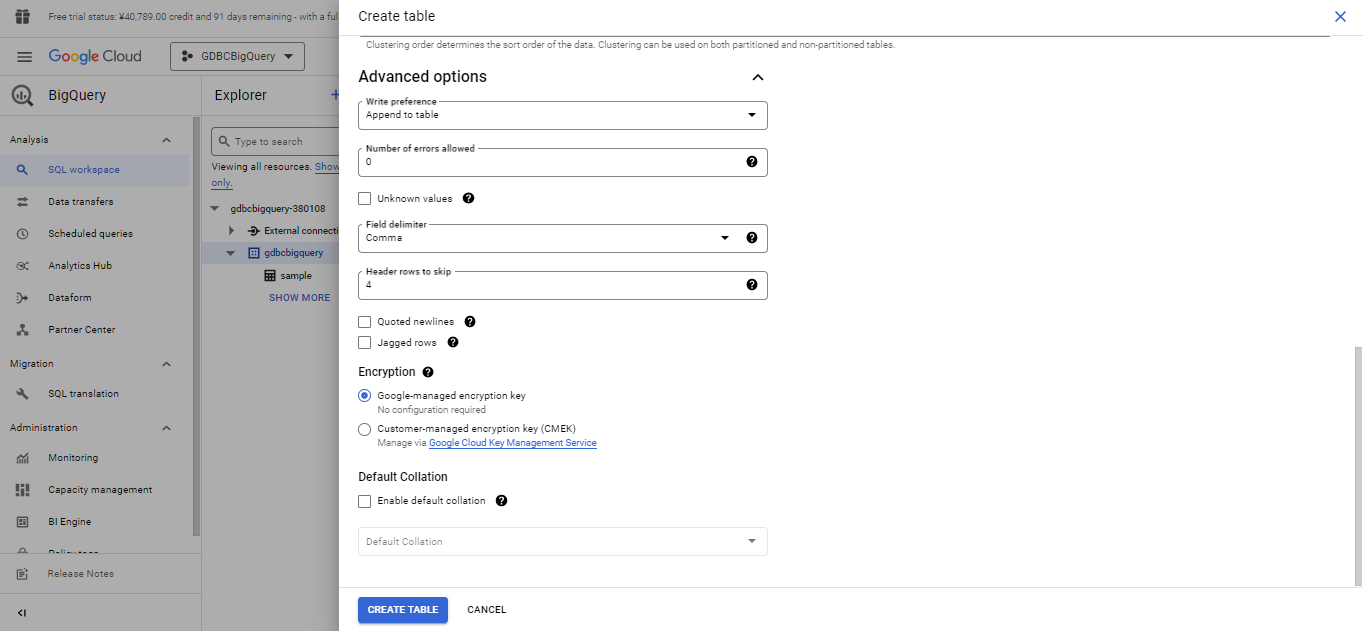
Task: Check the Jagged rows option
Action: point(365,343)
